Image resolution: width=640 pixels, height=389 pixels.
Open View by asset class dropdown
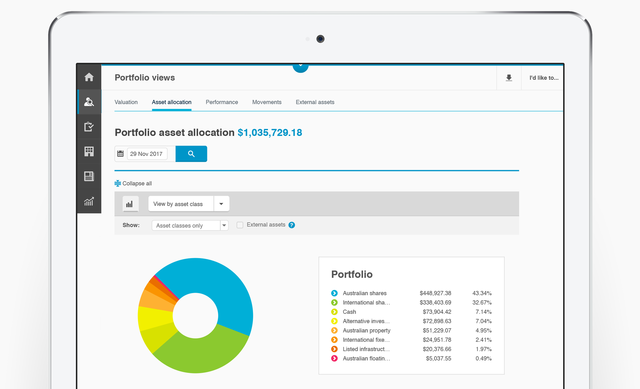(x=189, y=204)
